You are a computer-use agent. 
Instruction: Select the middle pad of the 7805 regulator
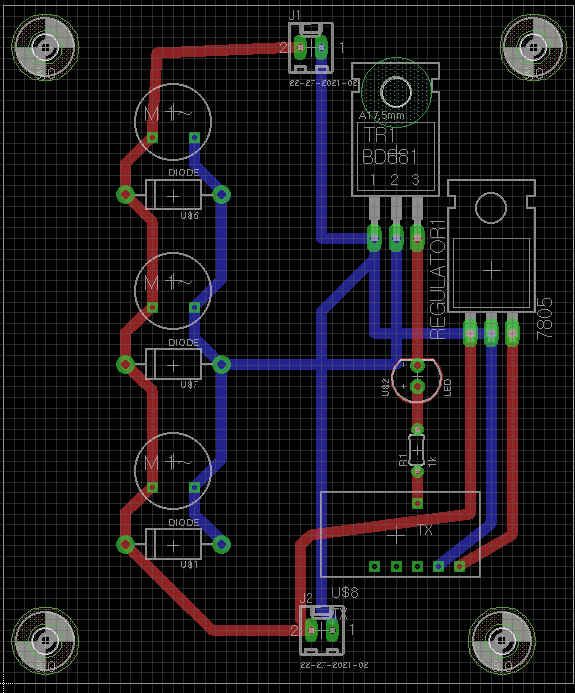[491, 333]
